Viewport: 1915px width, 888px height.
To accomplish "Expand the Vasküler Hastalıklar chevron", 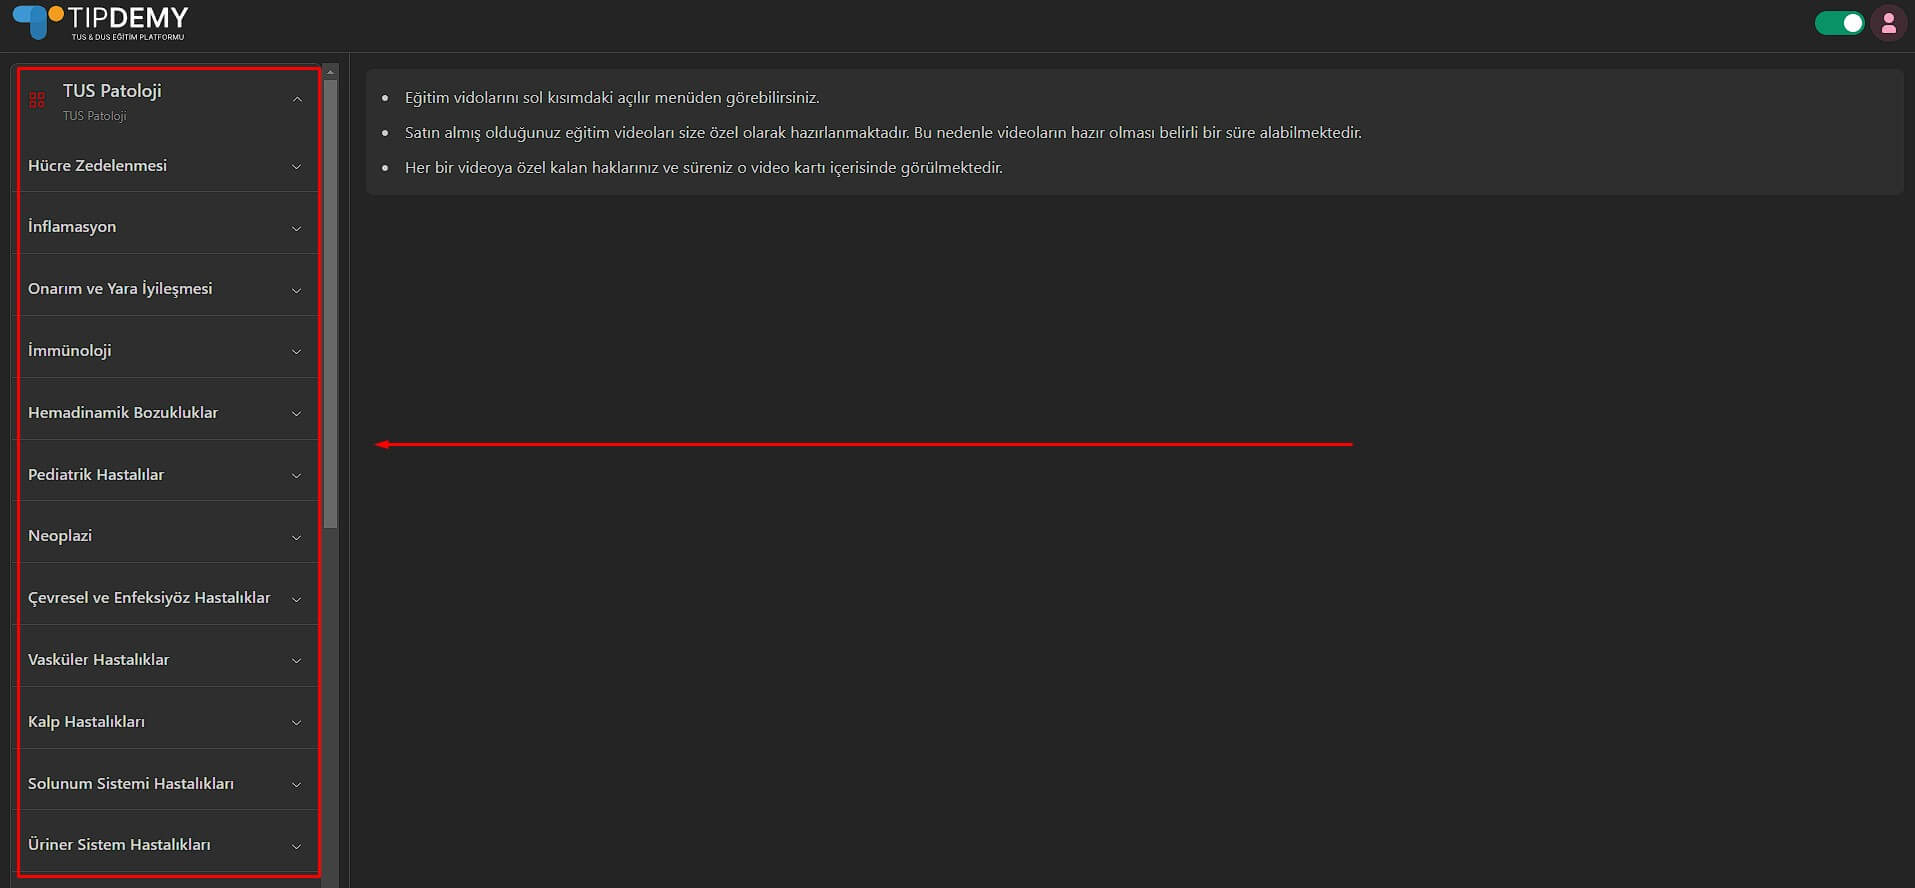I will pyautogui.click(x=296, y=661).
